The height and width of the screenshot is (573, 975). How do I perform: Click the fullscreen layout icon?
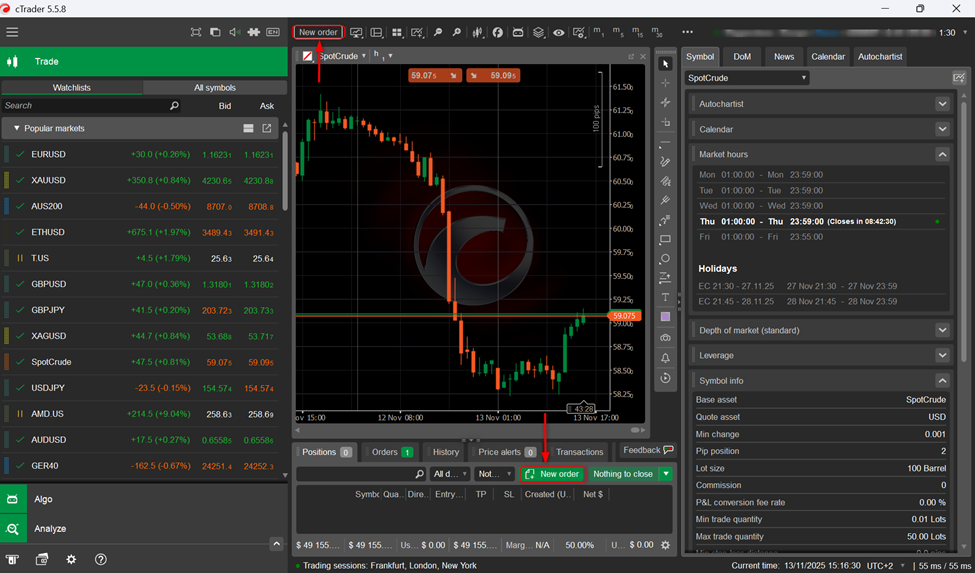[196, 32]
